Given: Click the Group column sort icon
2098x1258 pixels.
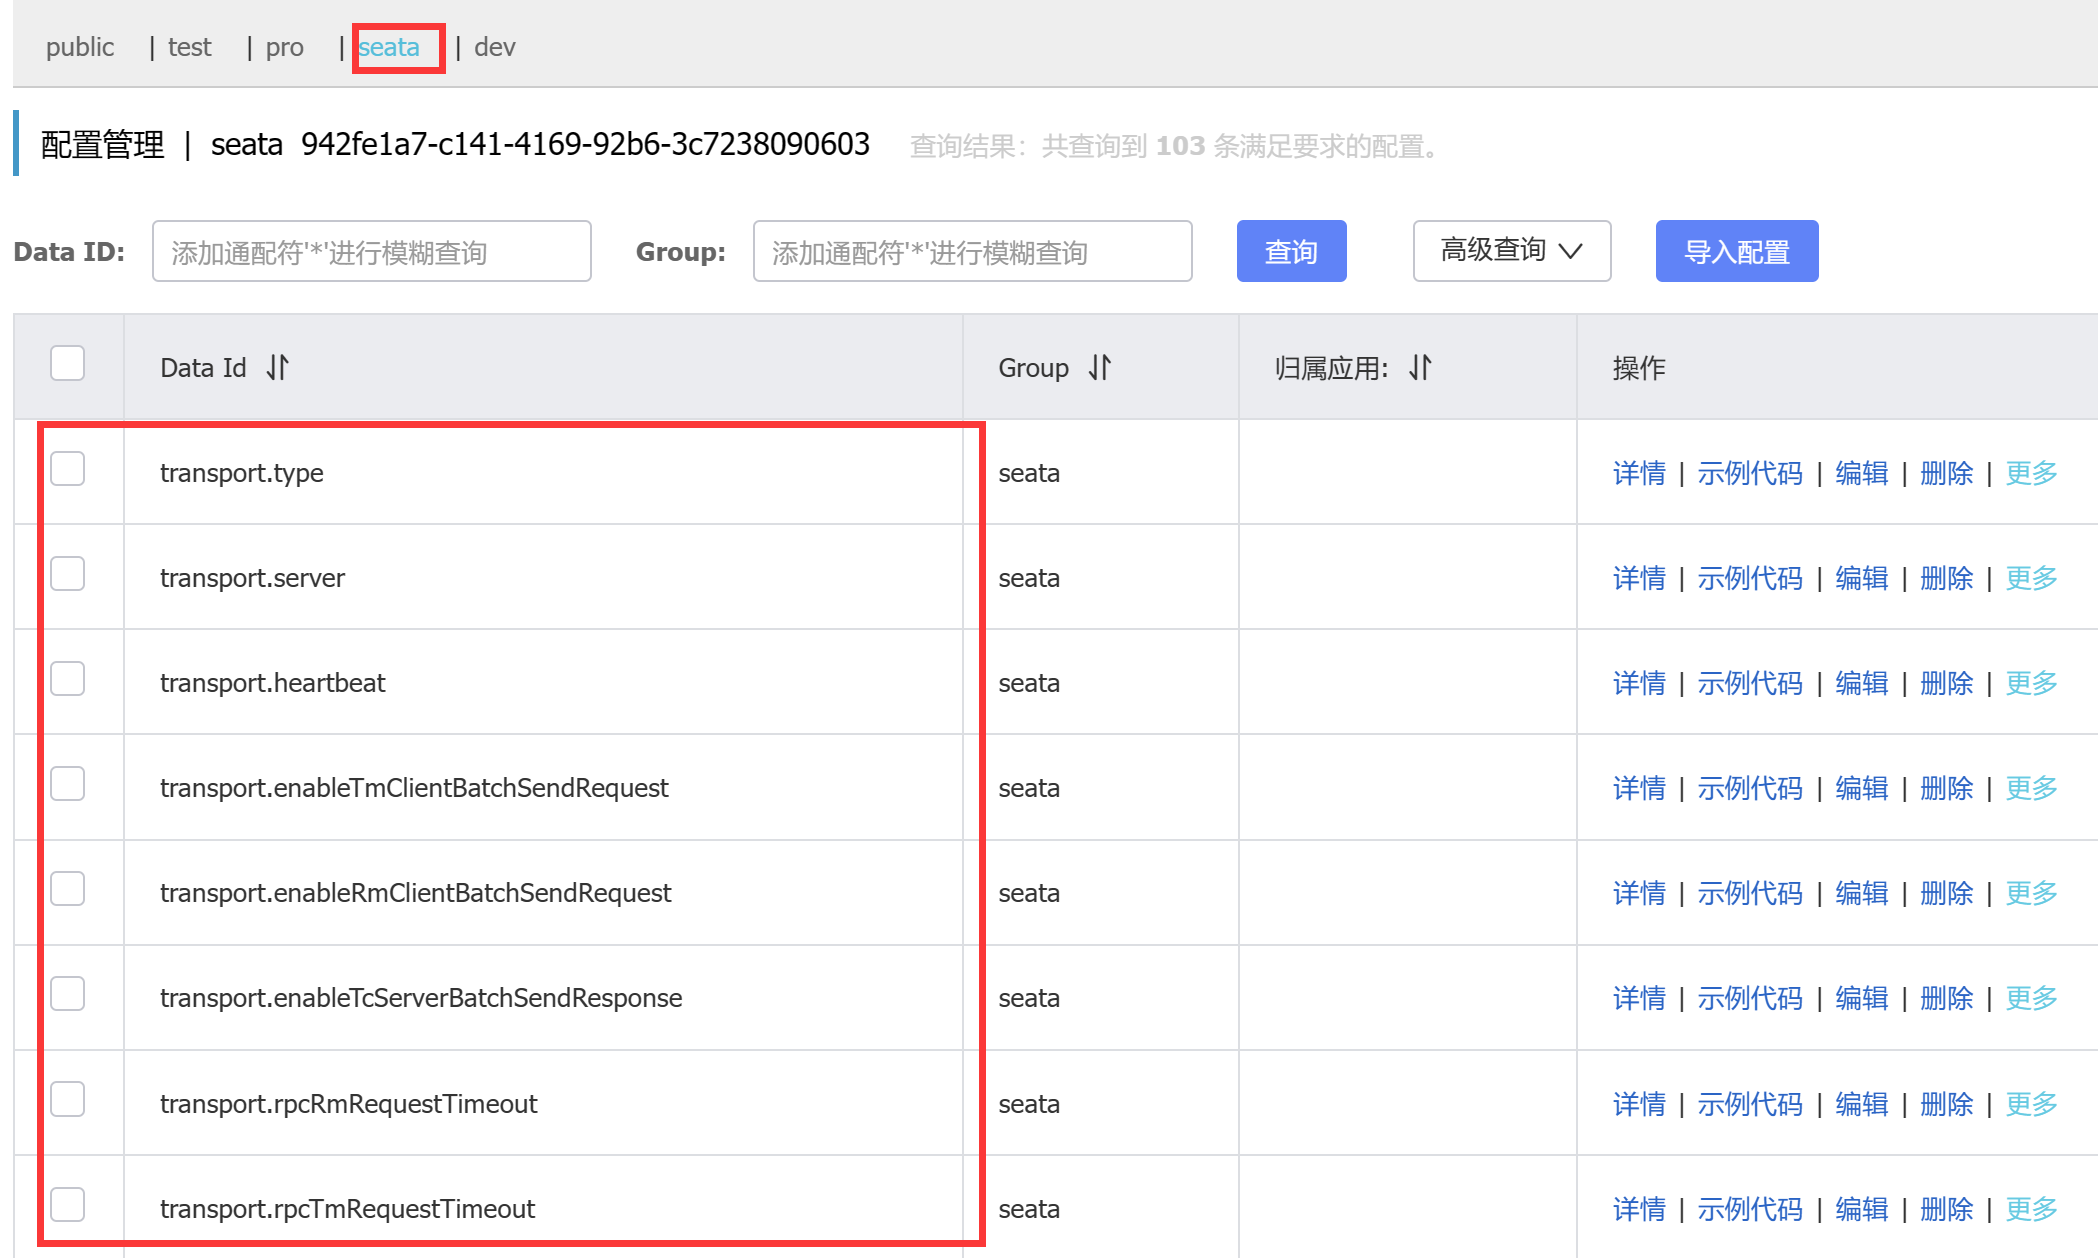Looking at the screenshot, I should pos(1100,368).
